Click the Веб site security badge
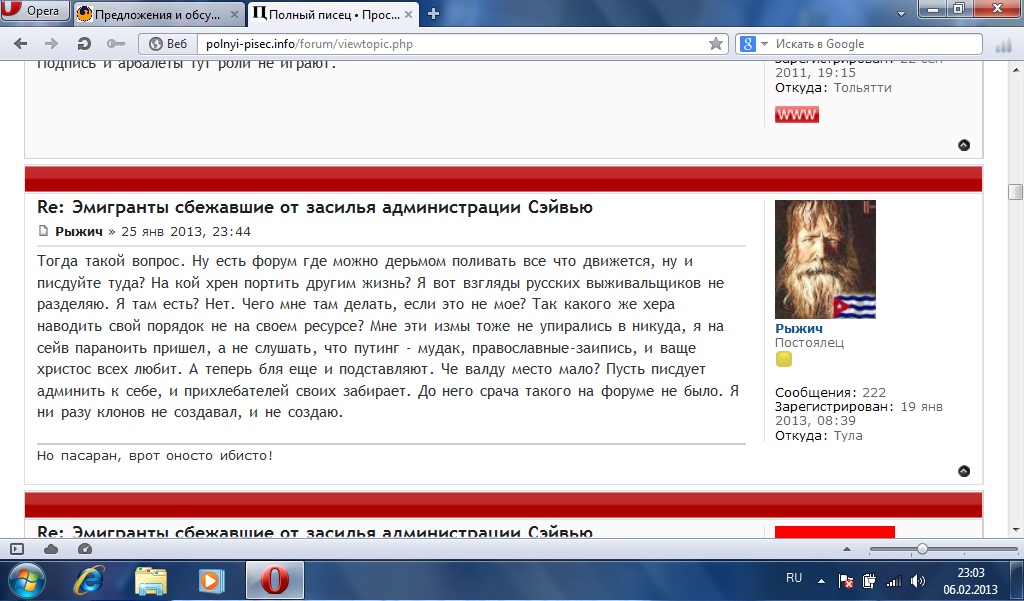This screenshot has width=1024, height=601. [x=168, y=44]
